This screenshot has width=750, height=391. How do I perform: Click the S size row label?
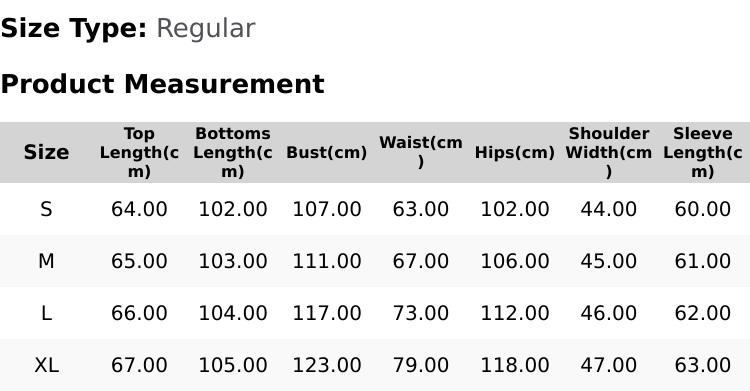point(46,209)
